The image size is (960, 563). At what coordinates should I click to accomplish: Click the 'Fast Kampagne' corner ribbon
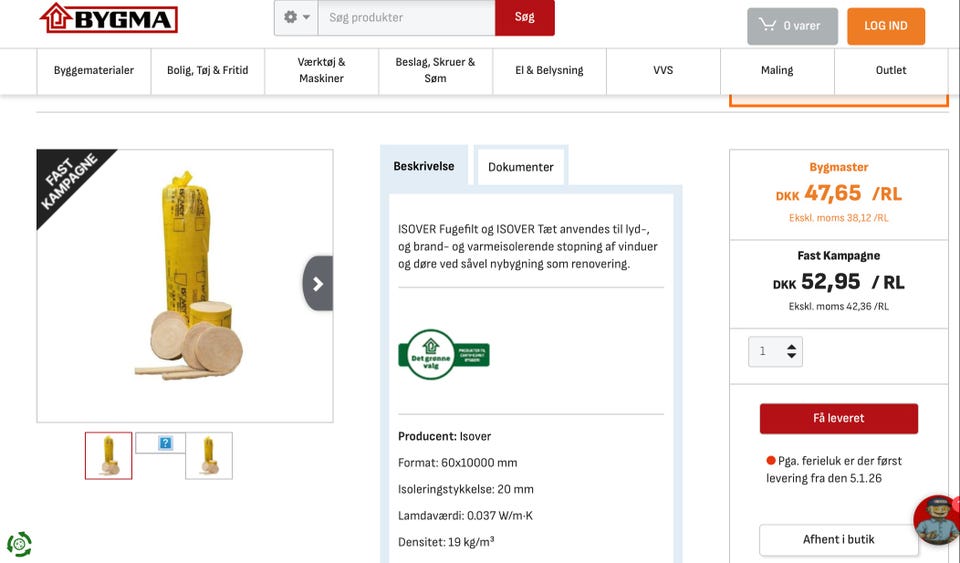[68, 181]
